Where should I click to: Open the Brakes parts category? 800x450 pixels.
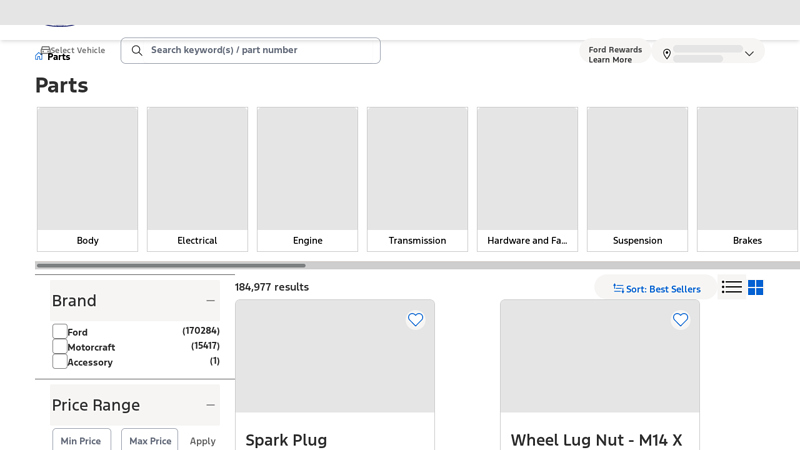747,179
